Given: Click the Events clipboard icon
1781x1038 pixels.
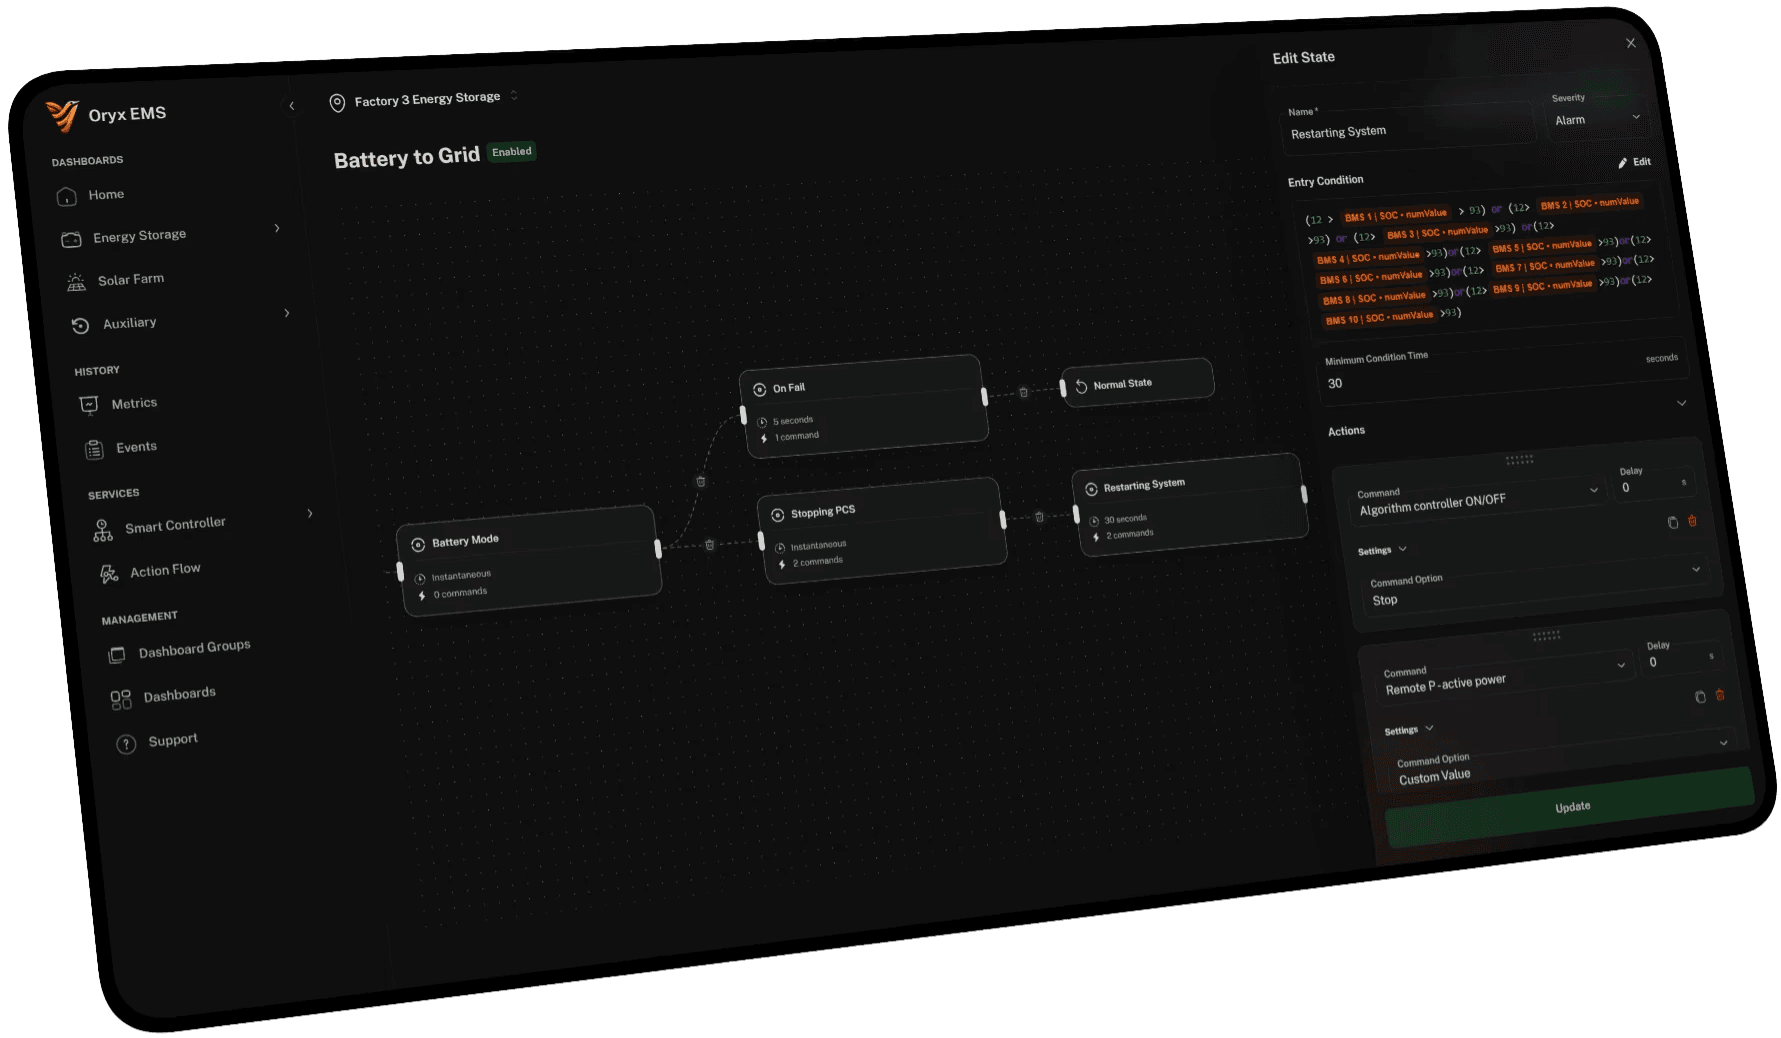Looking at the screenshot, I should [94, 450].
